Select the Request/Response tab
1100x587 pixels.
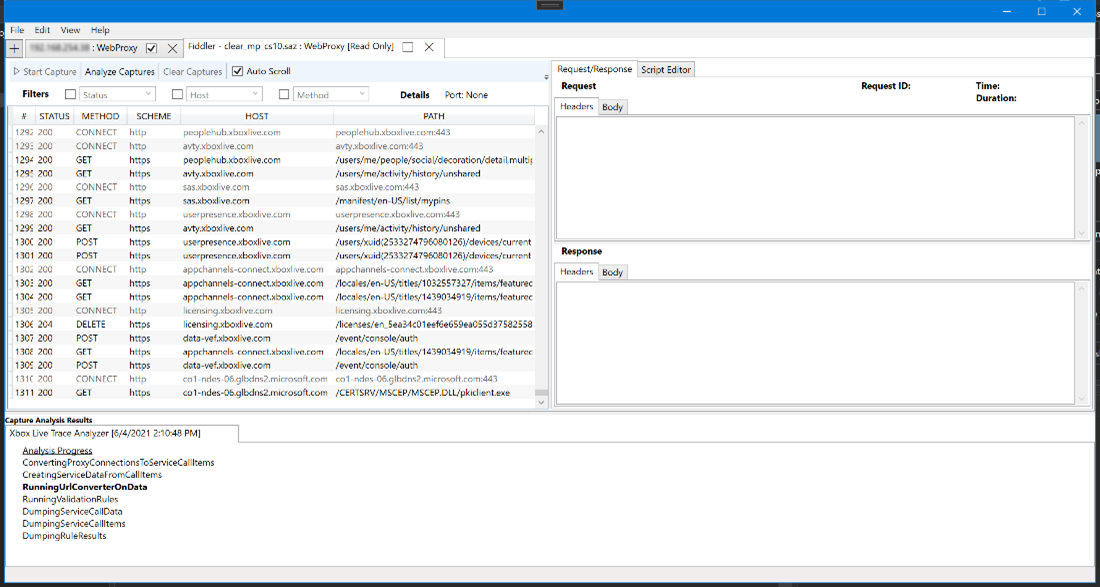[594, 69]
